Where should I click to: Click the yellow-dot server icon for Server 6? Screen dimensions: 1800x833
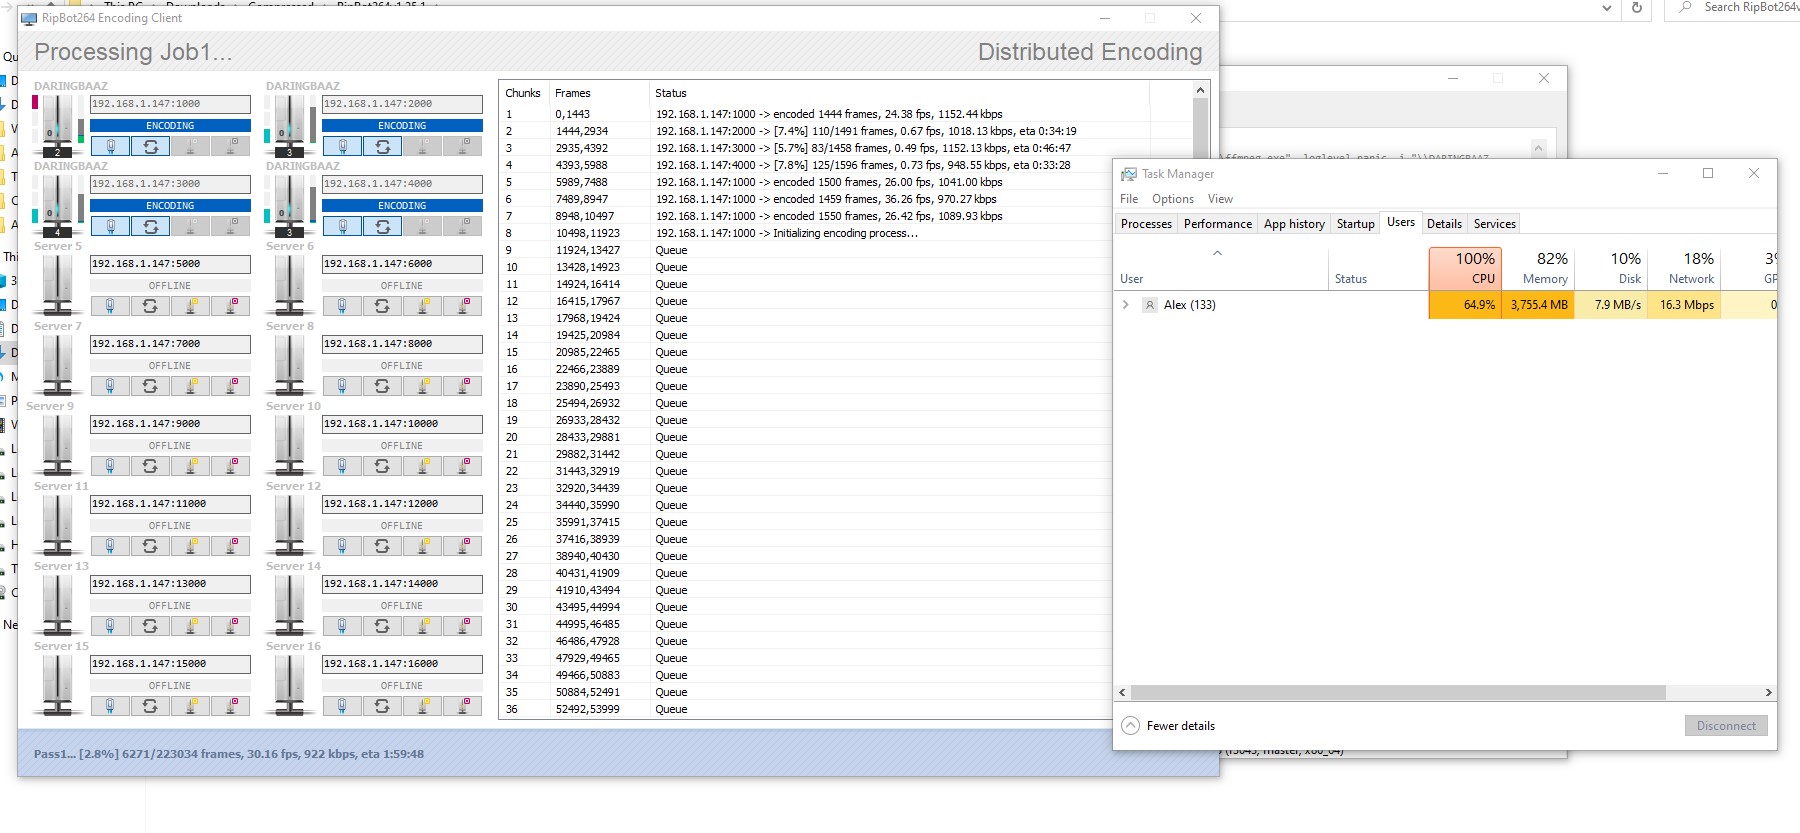tap(422, 306)
